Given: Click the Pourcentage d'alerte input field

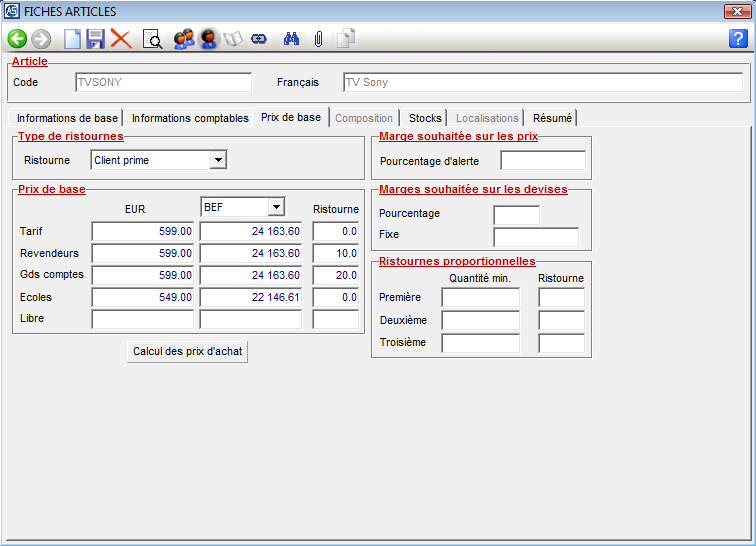Looking at the screenshot, I should coord(542,161).
